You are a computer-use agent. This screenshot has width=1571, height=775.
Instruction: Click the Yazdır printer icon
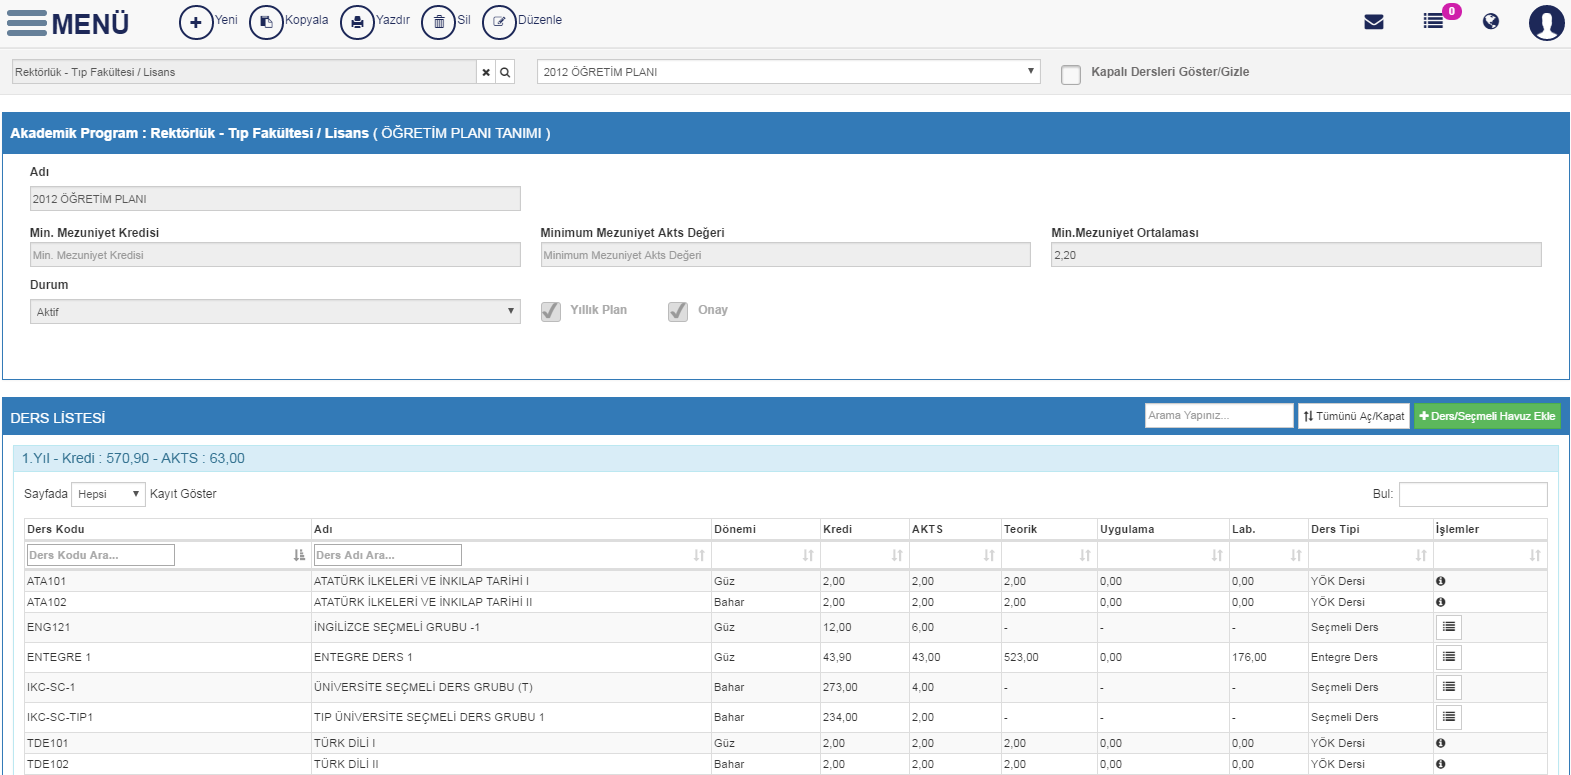pyautogui.click(x=357, y=22)
